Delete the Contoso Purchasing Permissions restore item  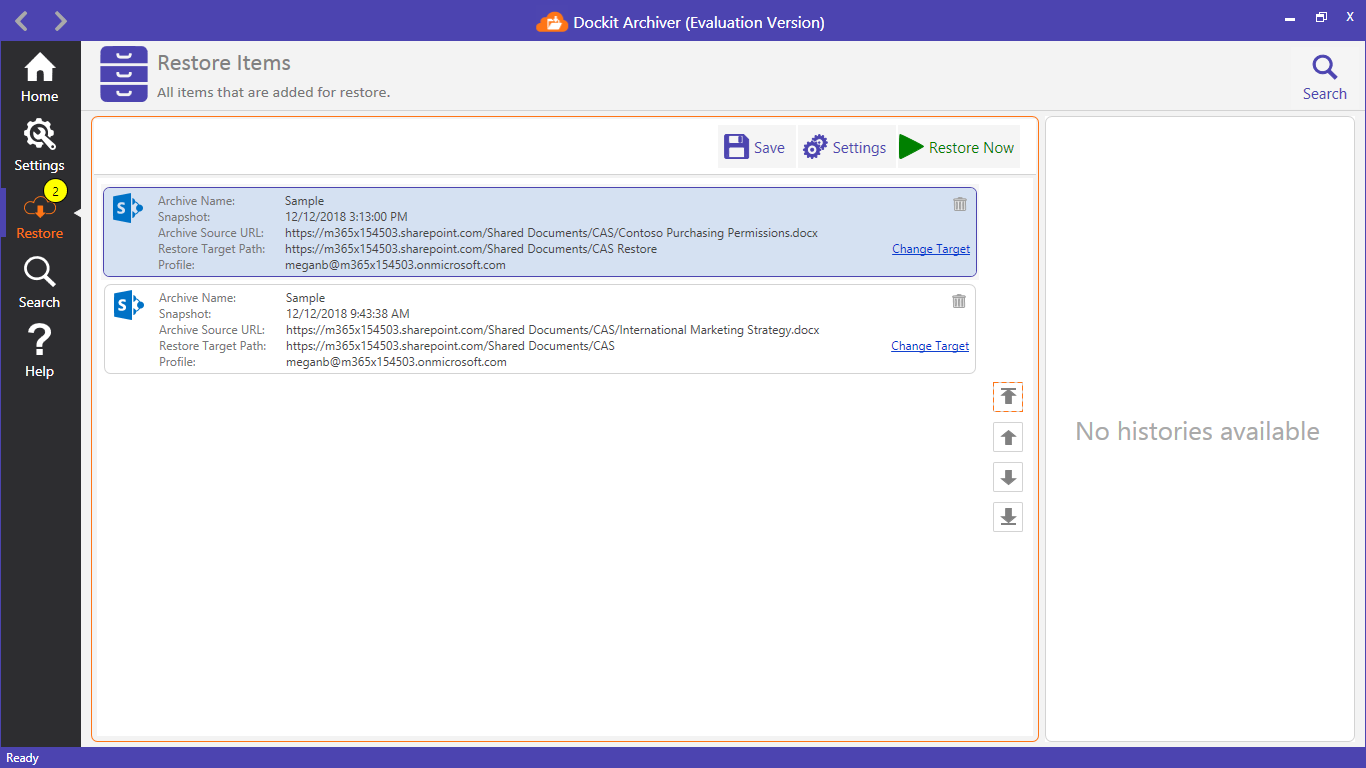coord(959,203)
